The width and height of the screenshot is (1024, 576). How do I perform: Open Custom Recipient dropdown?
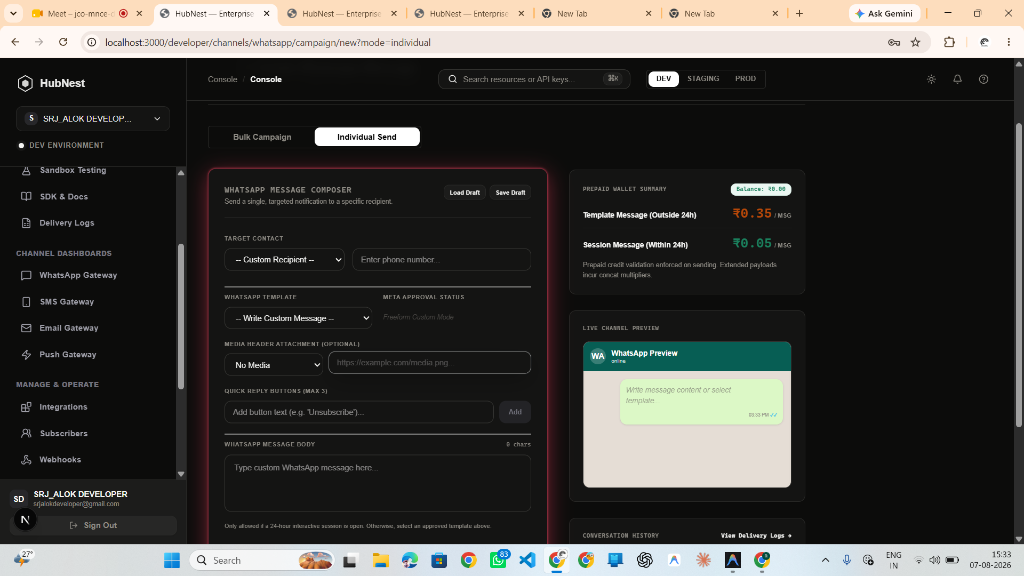point(284,259)
